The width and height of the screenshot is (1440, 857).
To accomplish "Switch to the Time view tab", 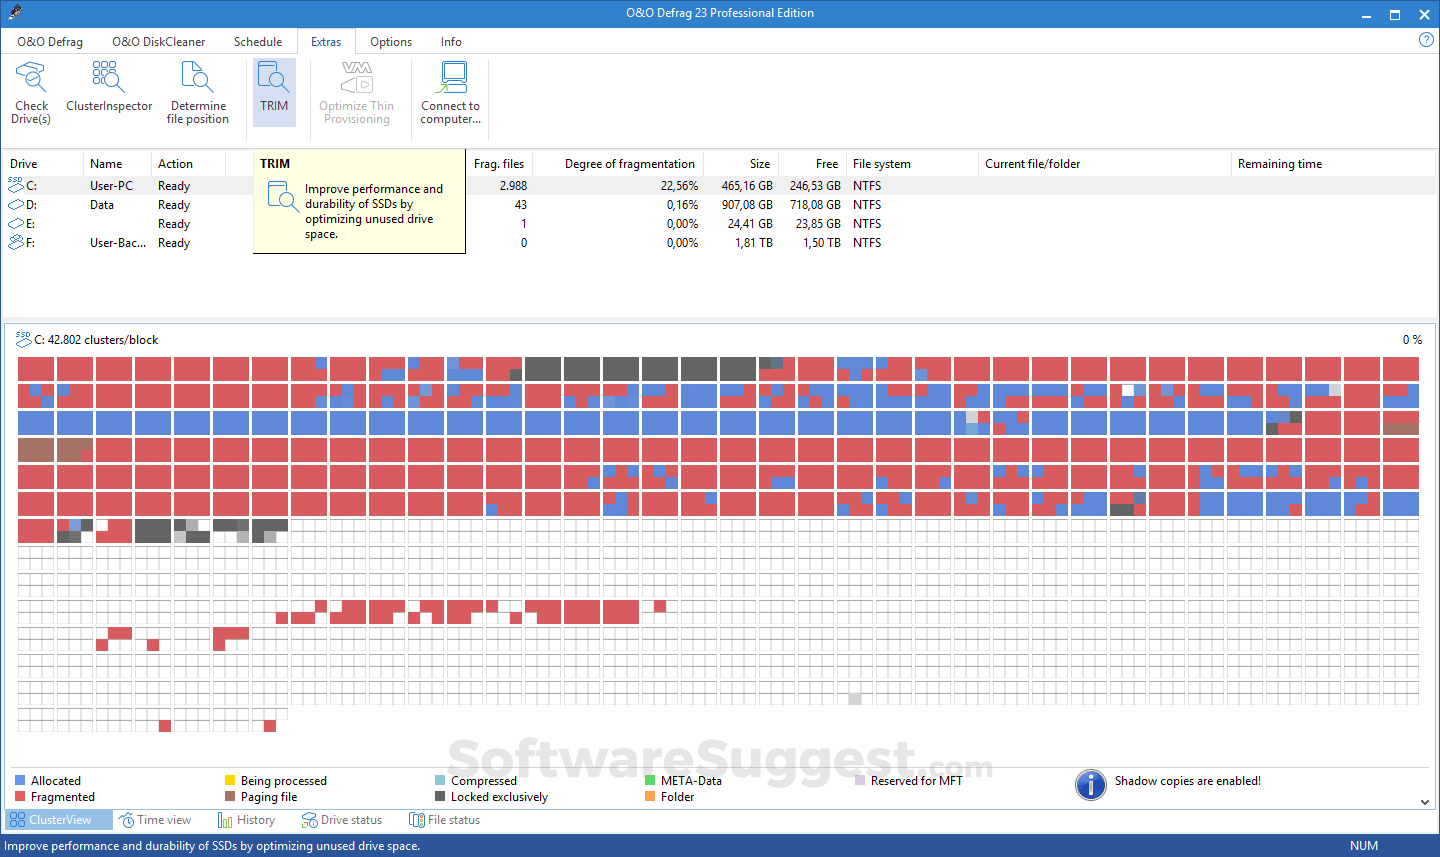I will coord(156,819).
